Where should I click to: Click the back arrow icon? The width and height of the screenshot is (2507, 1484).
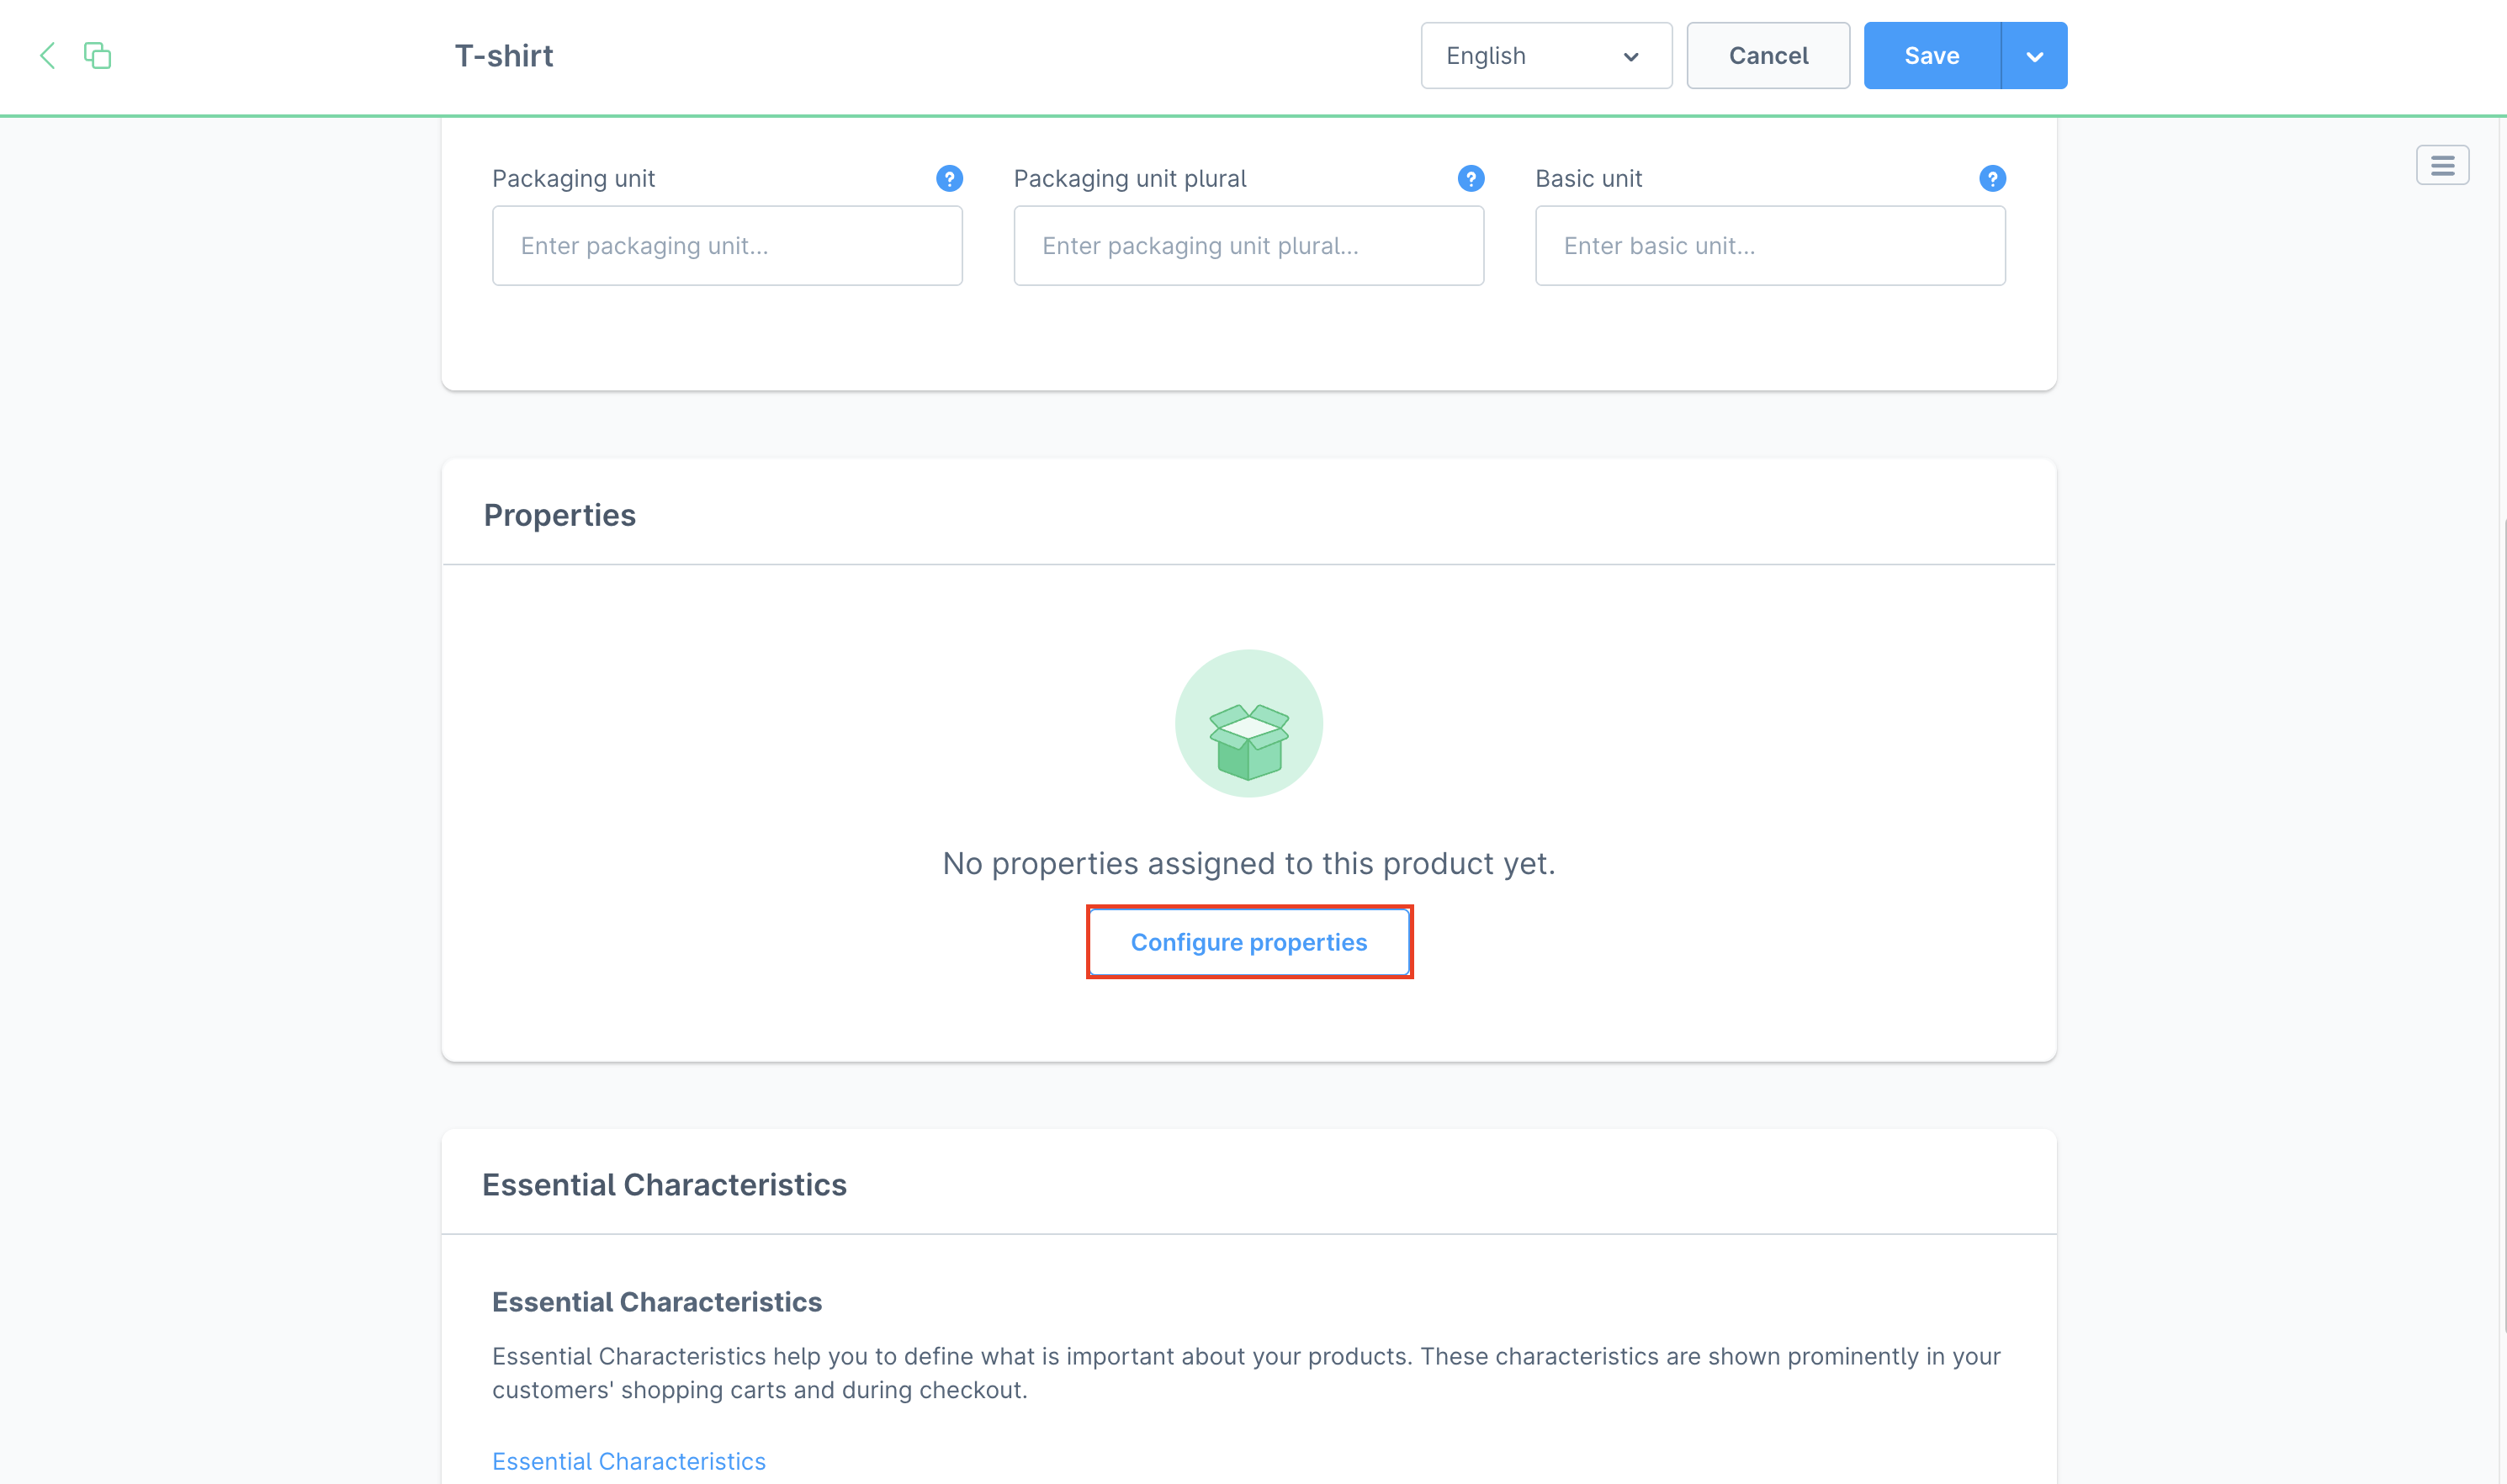point(47,55)
